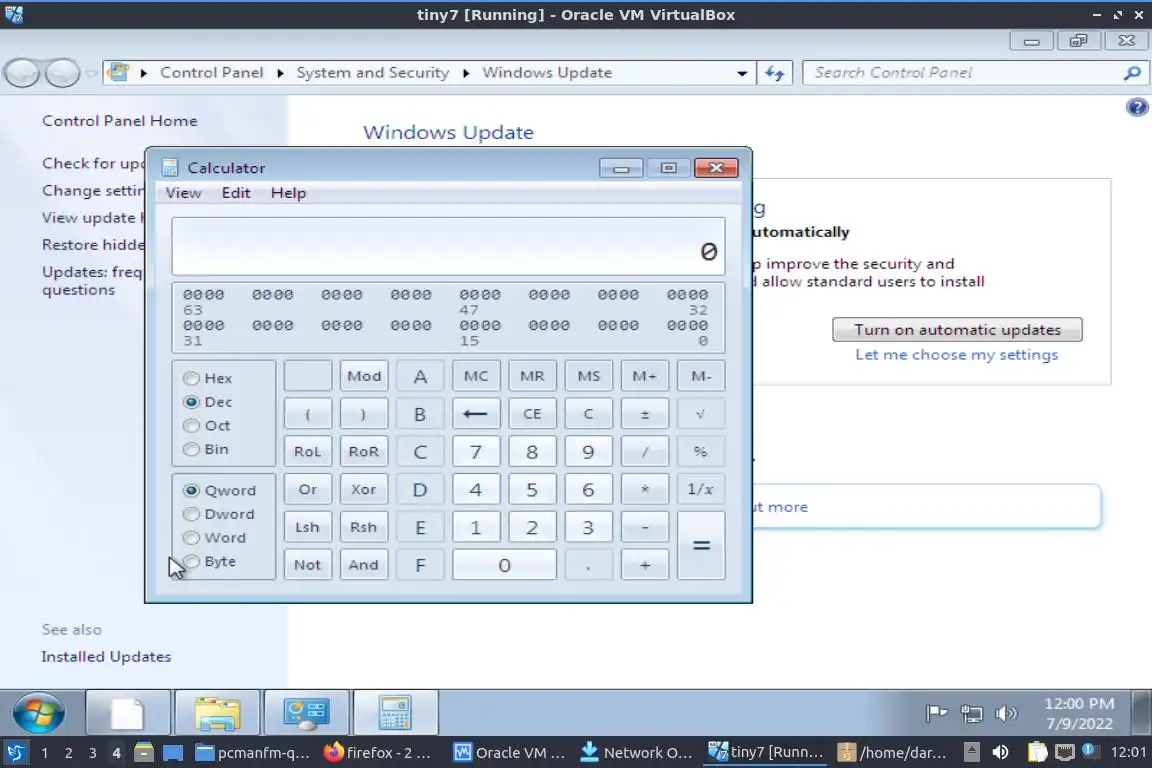This screenshot has height=768, width=1152.
Task: Click the square root calculator key
Action: [700, 414]
